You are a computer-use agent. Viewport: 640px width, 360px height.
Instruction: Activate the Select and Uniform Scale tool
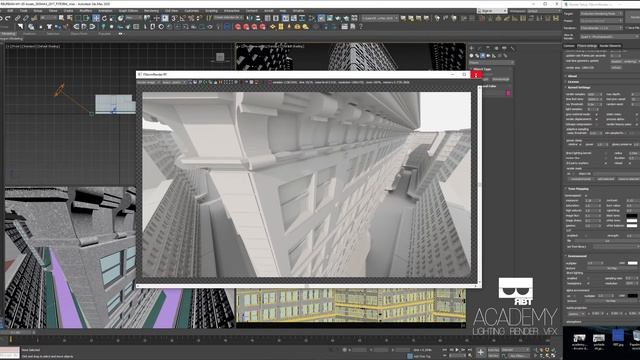113,18
